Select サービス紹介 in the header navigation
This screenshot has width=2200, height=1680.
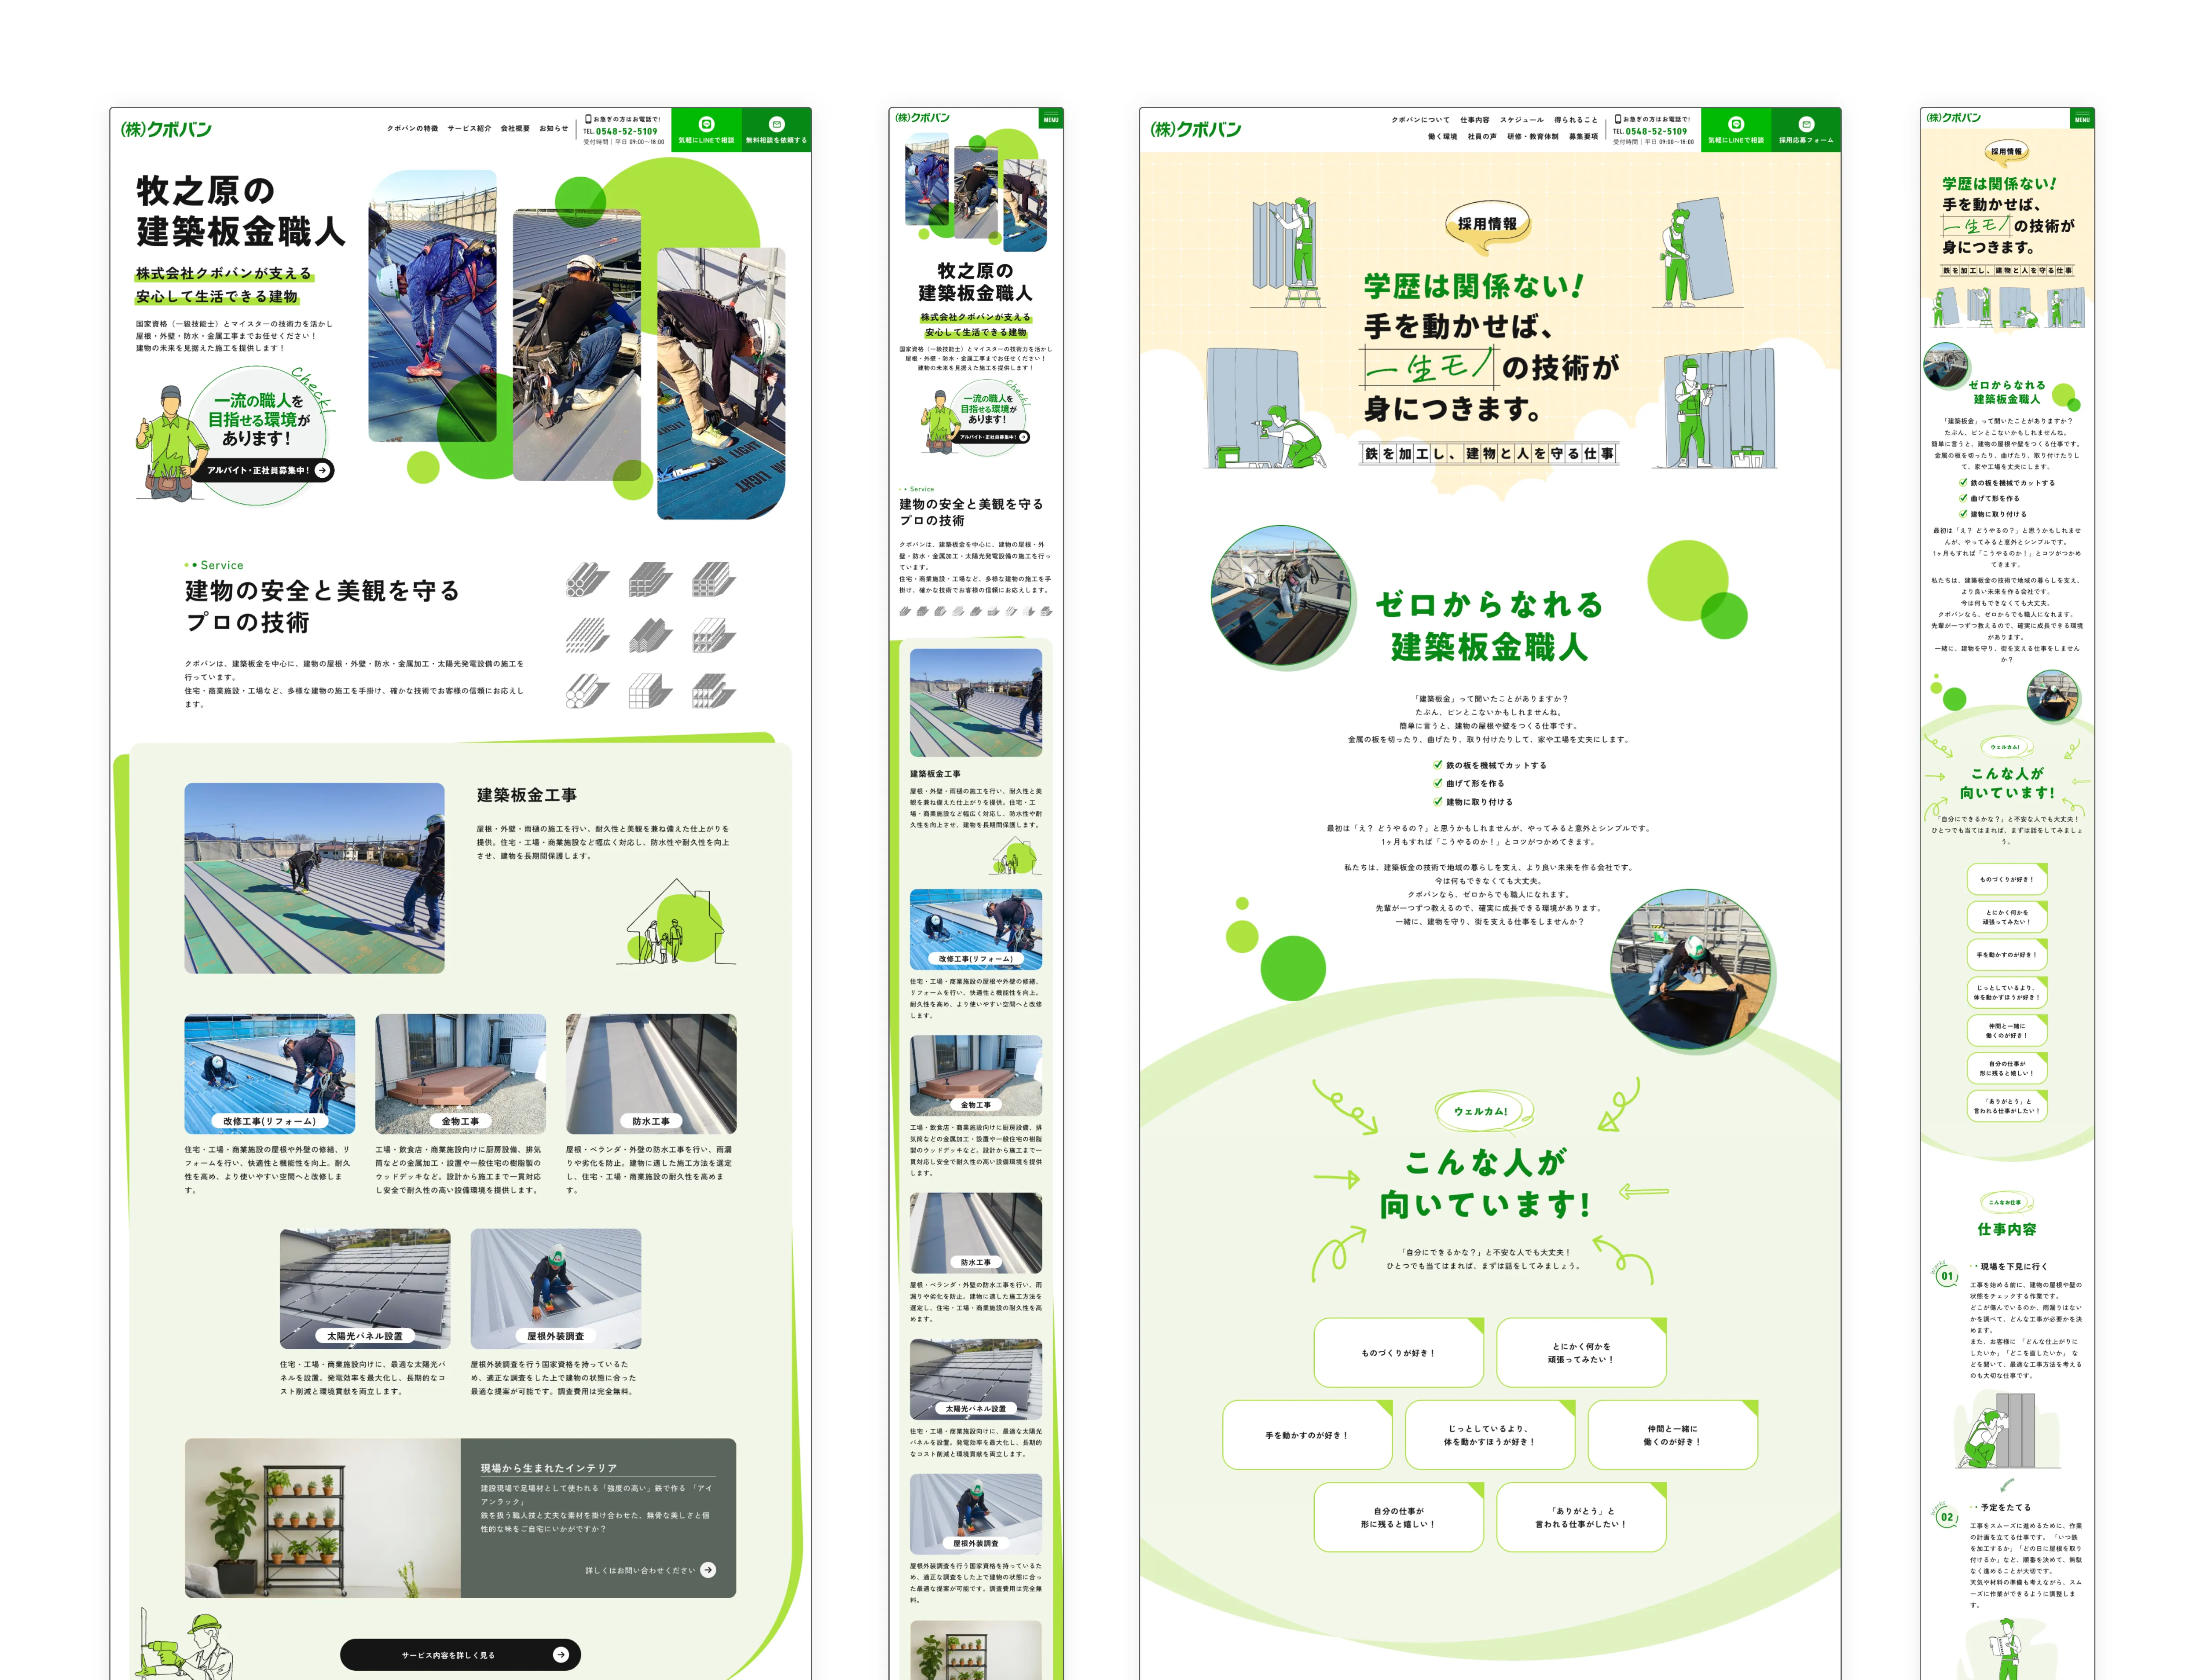tap(469, 128)
